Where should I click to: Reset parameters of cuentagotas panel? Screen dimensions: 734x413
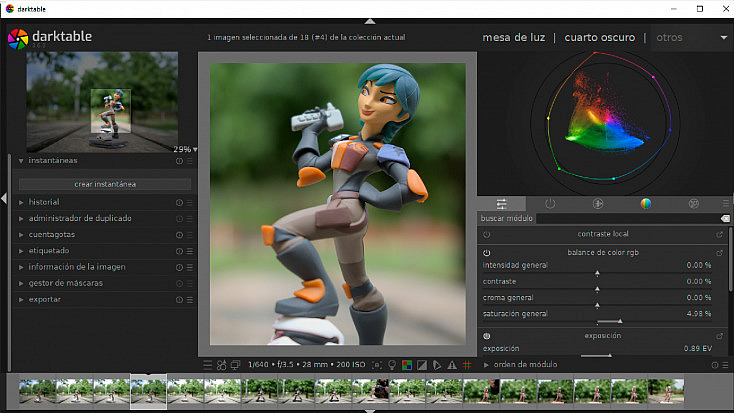(x=179, y=235)
